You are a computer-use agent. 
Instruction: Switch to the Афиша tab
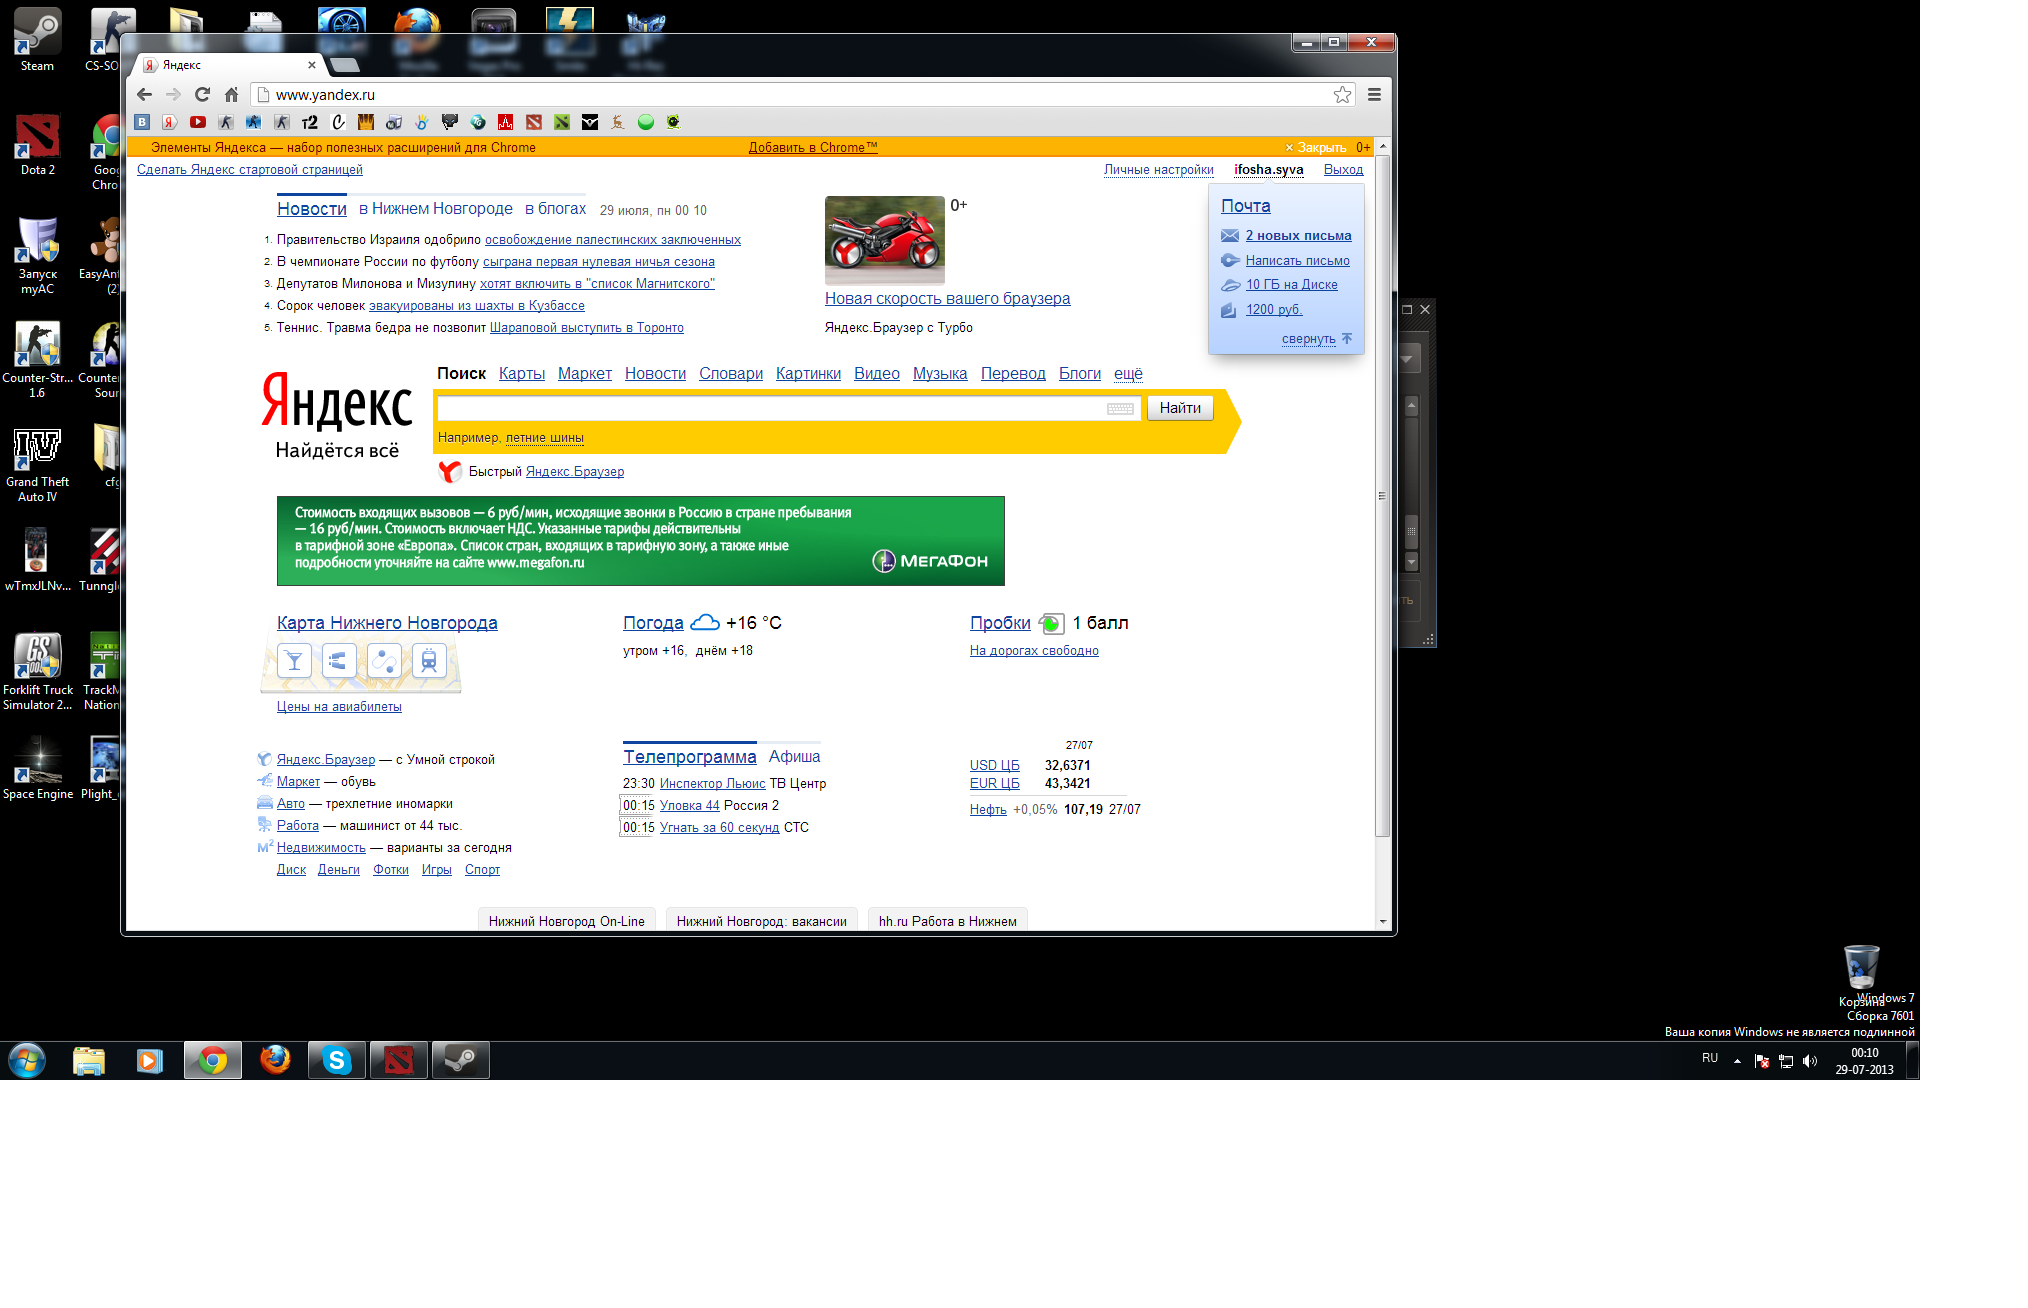pos(794,756)
